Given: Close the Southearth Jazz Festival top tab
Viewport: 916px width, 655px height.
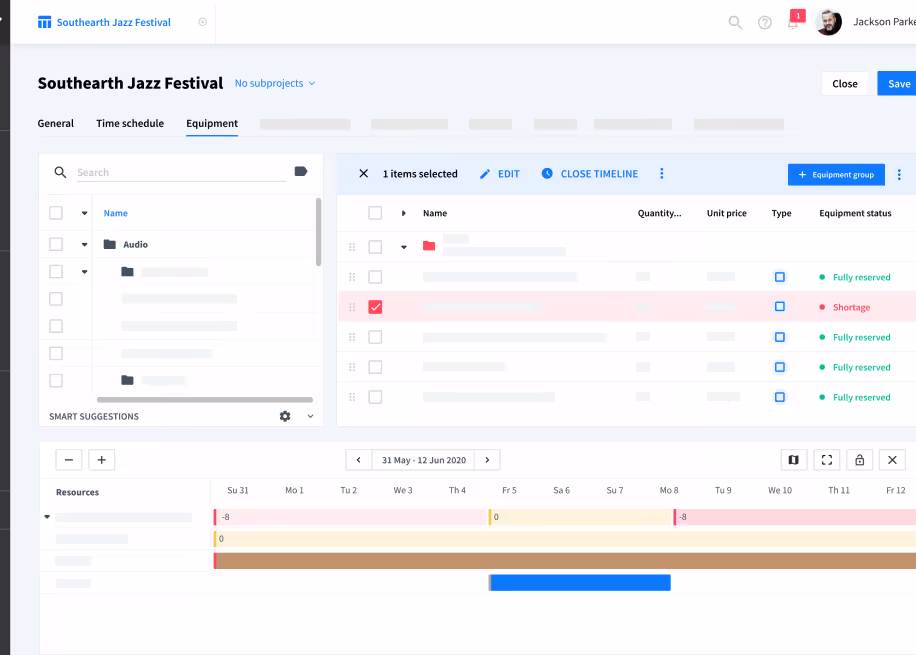Looking at the screenshot, I should (x=203, y=22).
